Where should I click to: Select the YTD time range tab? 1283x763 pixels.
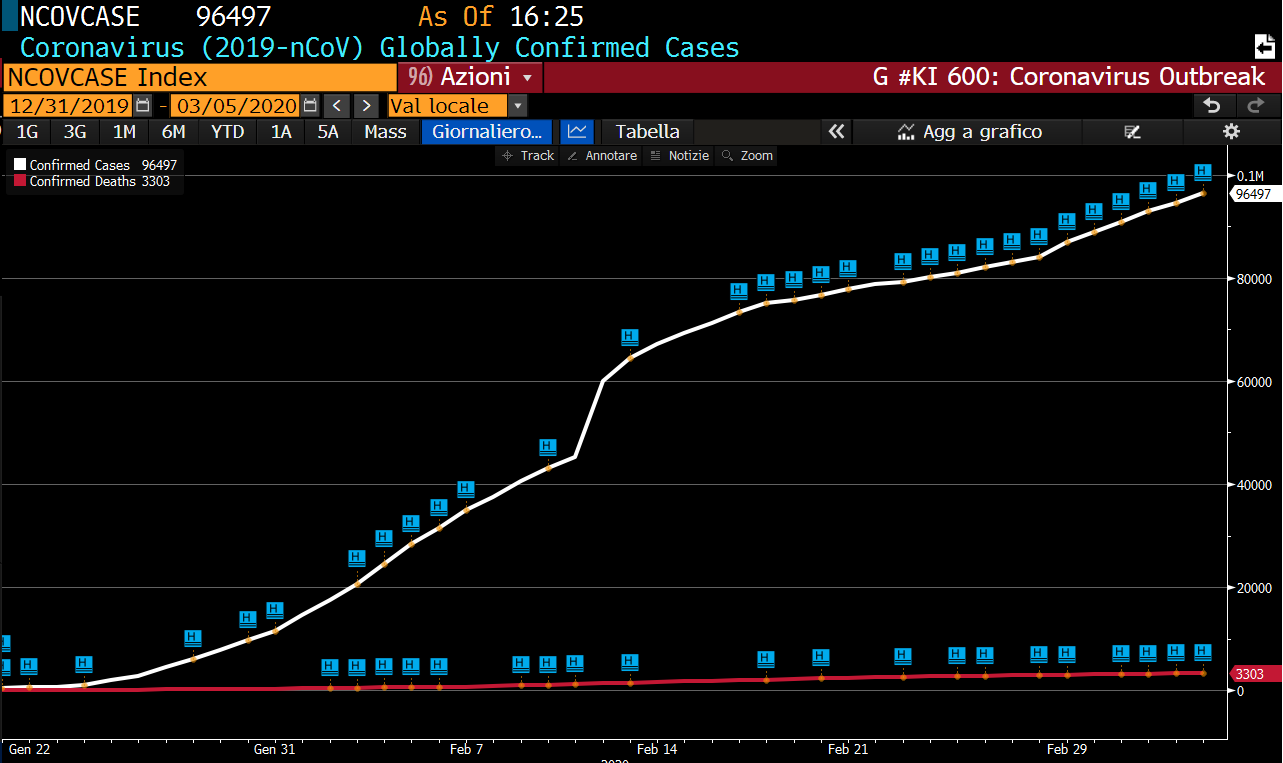[x=227, y=131]
